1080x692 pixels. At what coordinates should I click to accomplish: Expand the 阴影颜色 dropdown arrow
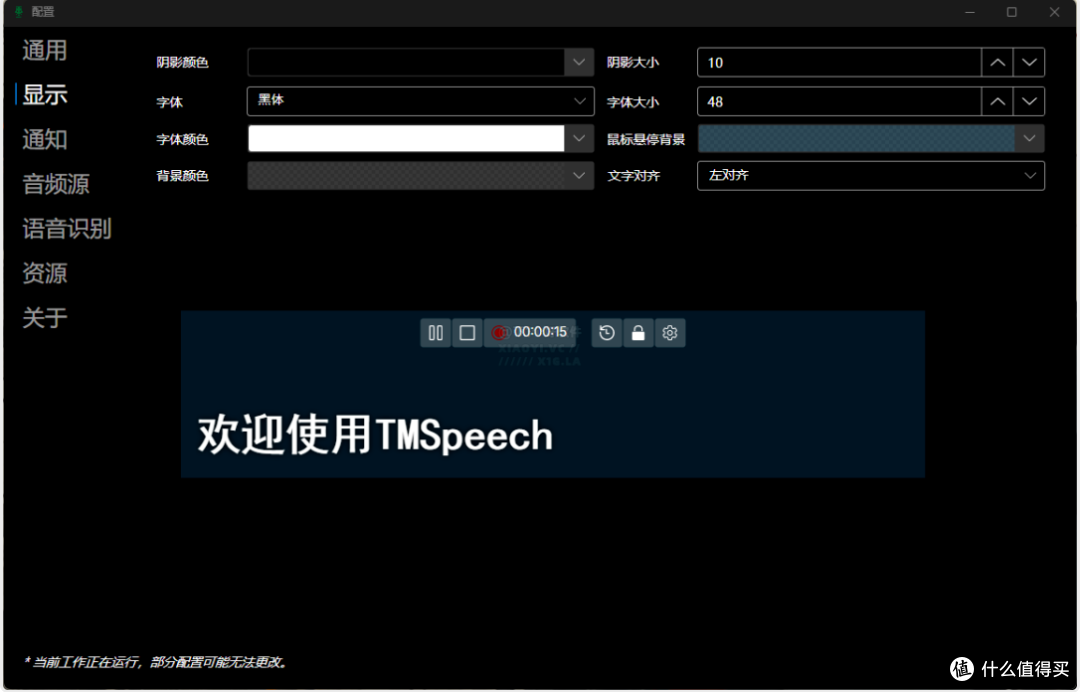(579, 63)
